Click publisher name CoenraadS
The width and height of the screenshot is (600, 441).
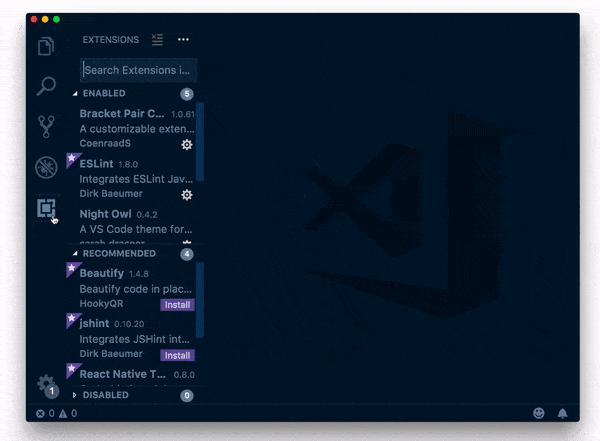tap(105, 144)
